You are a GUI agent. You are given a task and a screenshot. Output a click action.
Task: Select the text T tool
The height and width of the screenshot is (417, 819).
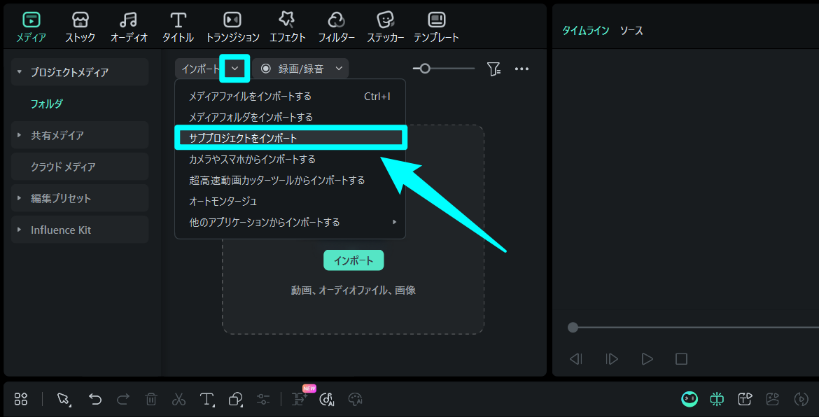click(207, 399)
